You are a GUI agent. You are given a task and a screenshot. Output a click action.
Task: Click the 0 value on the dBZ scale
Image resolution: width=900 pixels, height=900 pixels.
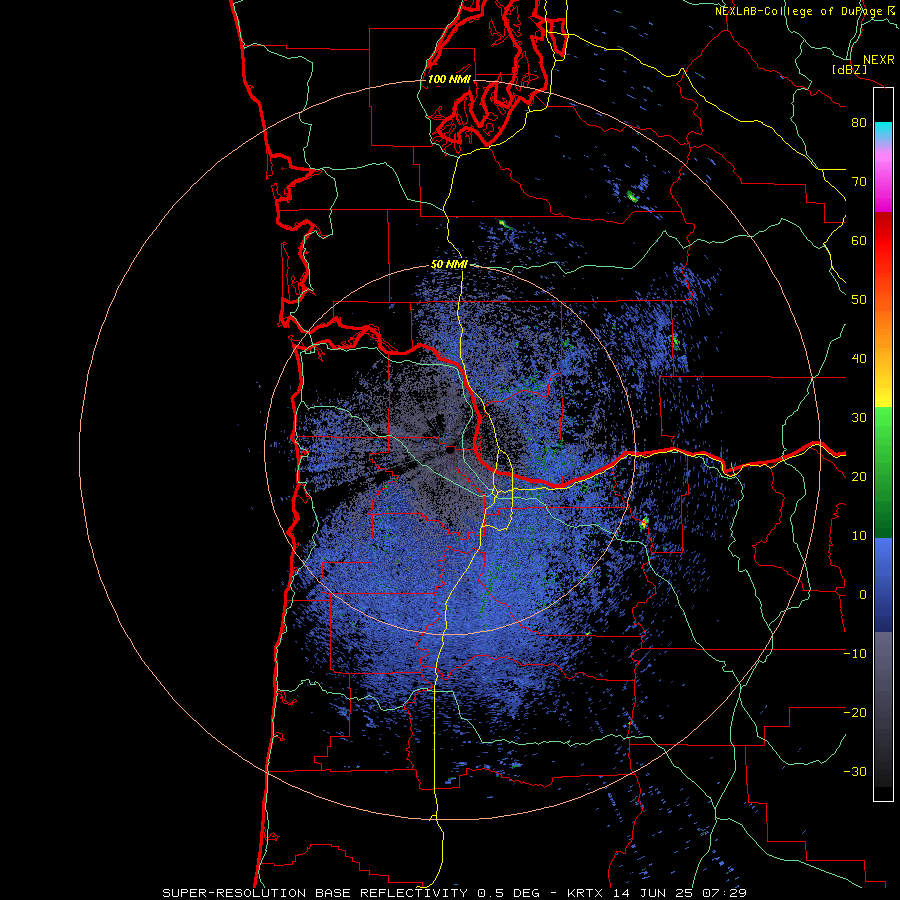(x=863, y=595)
